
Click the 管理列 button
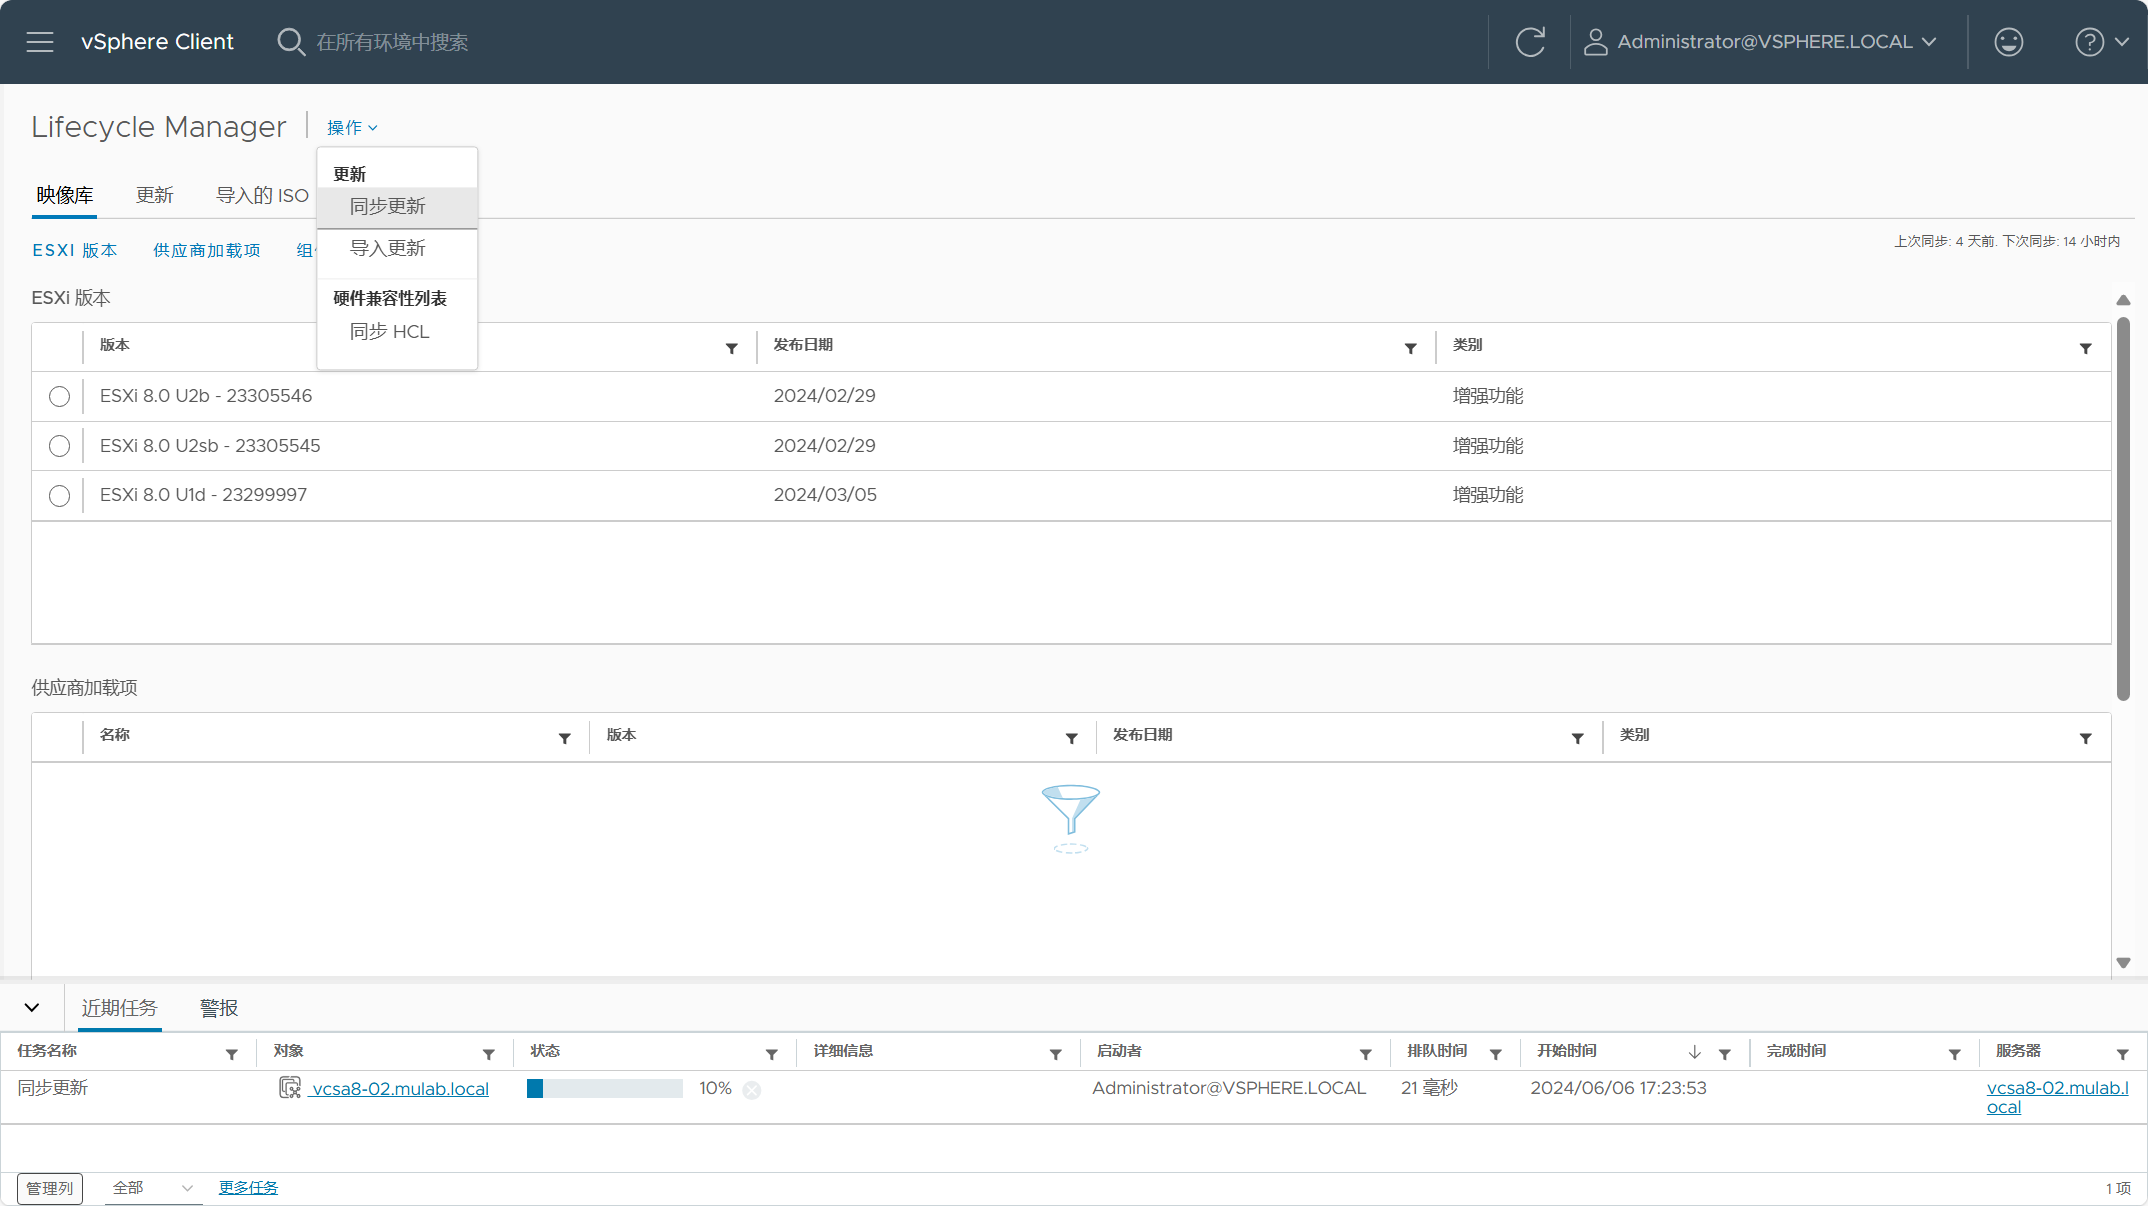pyautogui.click(x=50, y=1188)
